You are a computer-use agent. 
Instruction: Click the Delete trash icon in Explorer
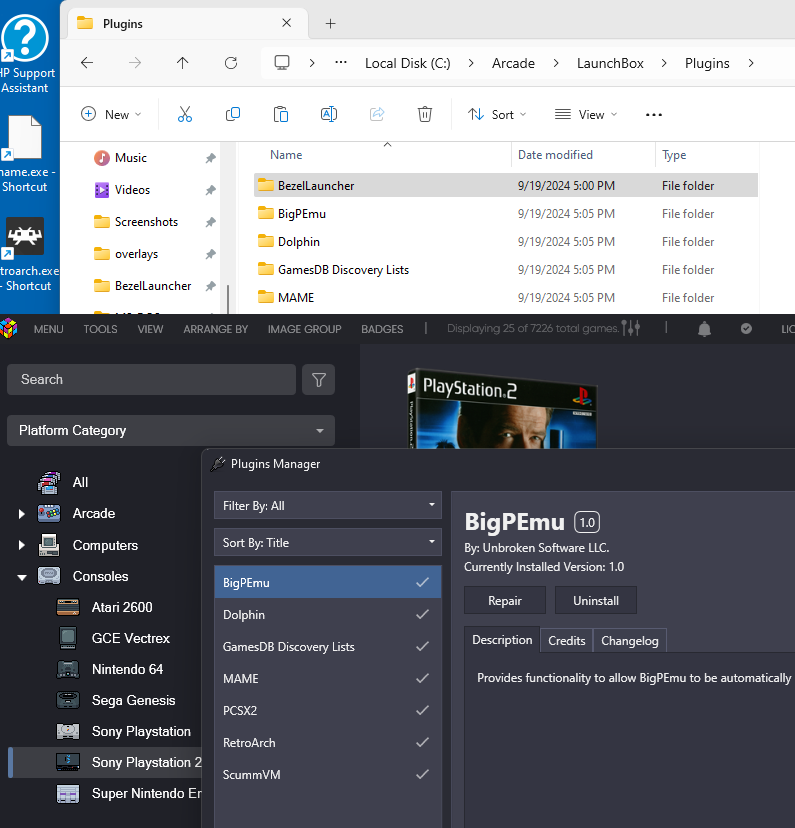pos(425,114)
